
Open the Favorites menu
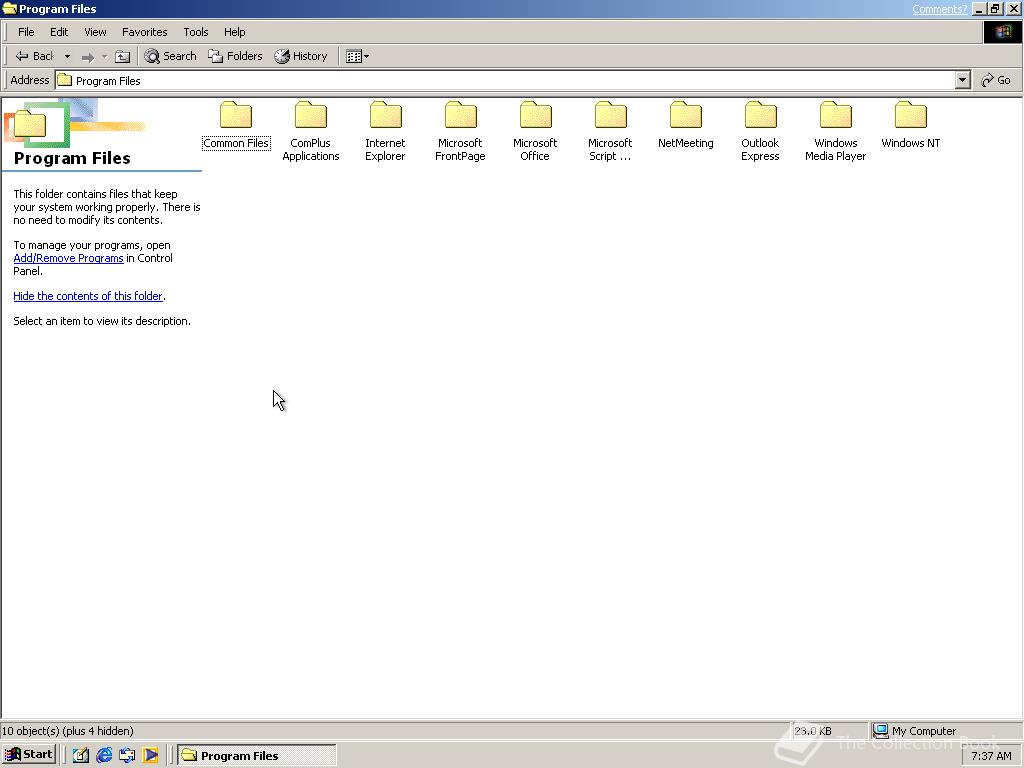click(144, 32)
